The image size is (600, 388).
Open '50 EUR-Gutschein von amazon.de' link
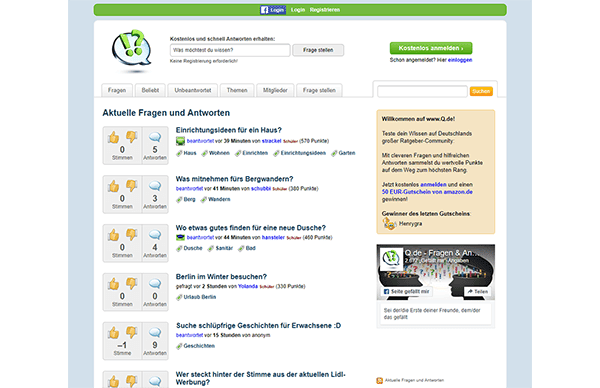tap(427, 192)
